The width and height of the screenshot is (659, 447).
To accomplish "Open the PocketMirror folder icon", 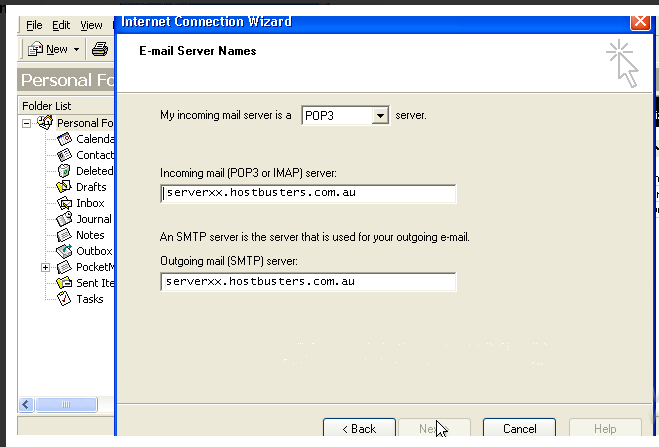I will tap(64, 267).
